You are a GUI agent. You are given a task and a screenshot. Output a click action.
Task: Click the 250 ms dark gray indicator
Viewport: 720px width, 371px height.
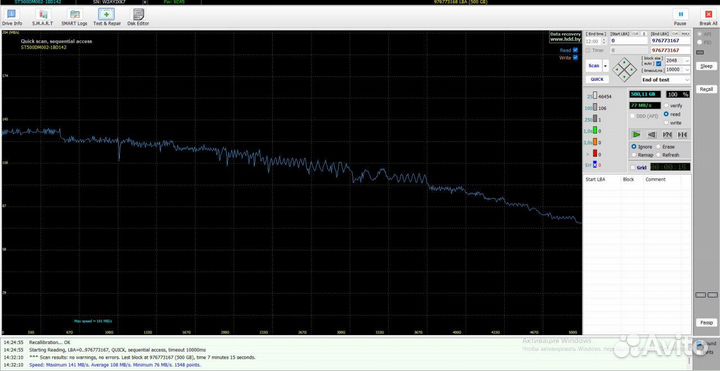595,119
